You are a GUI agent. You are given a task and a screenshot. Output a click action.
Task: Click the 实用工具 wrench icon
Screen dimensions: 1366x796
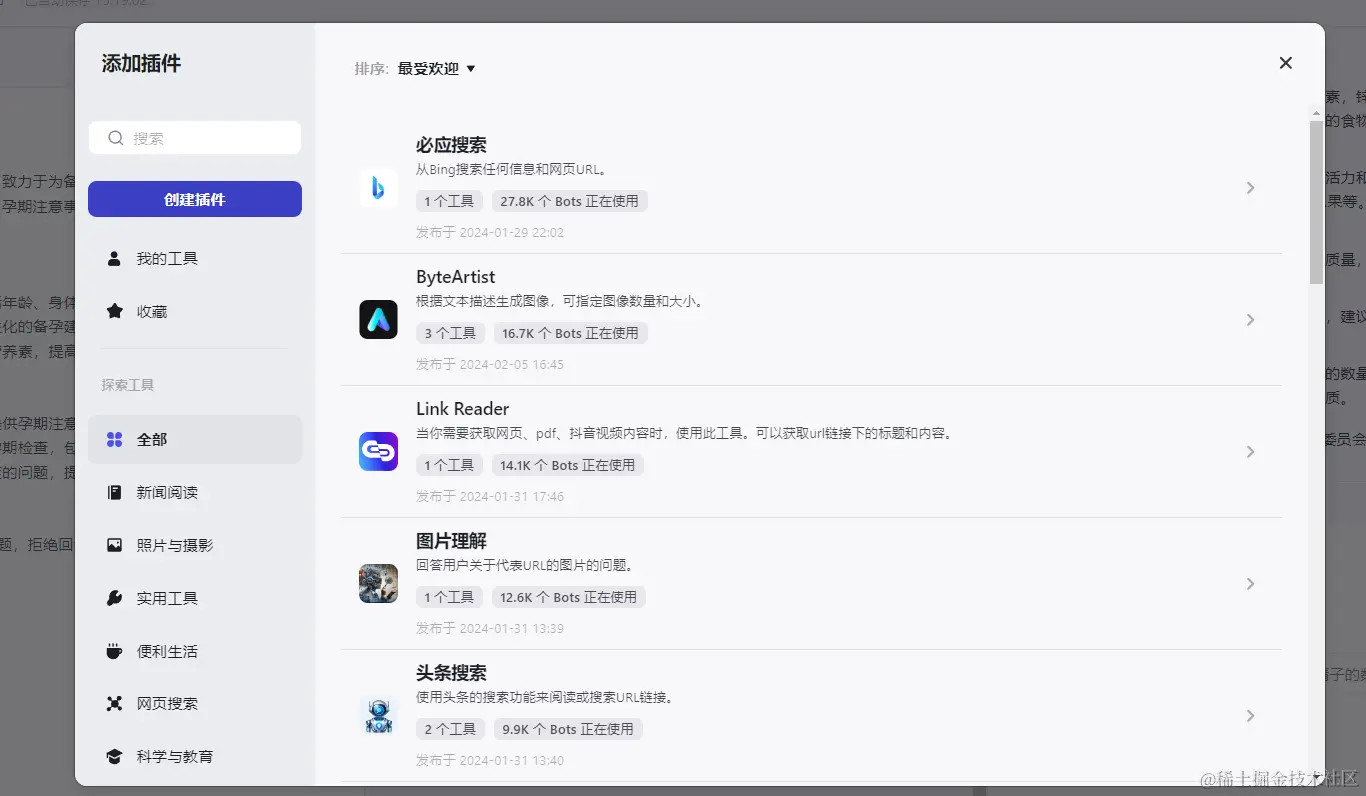click(114, 598)
